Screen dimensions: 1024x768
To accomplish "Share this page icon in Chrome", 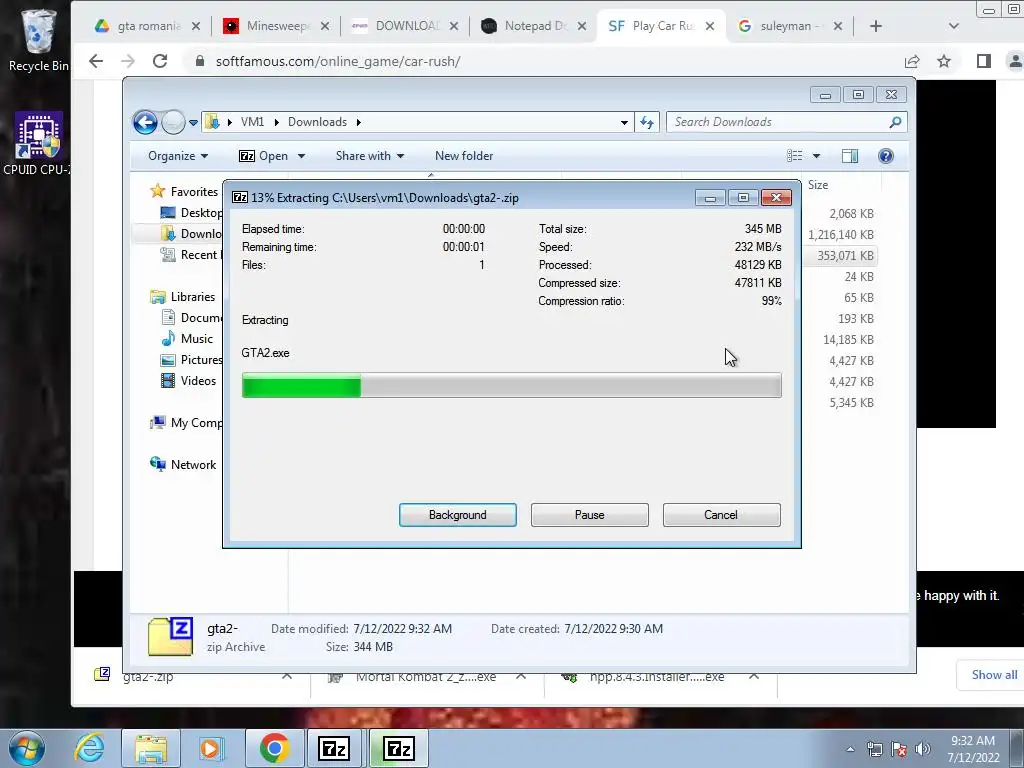I will point(912,61).
